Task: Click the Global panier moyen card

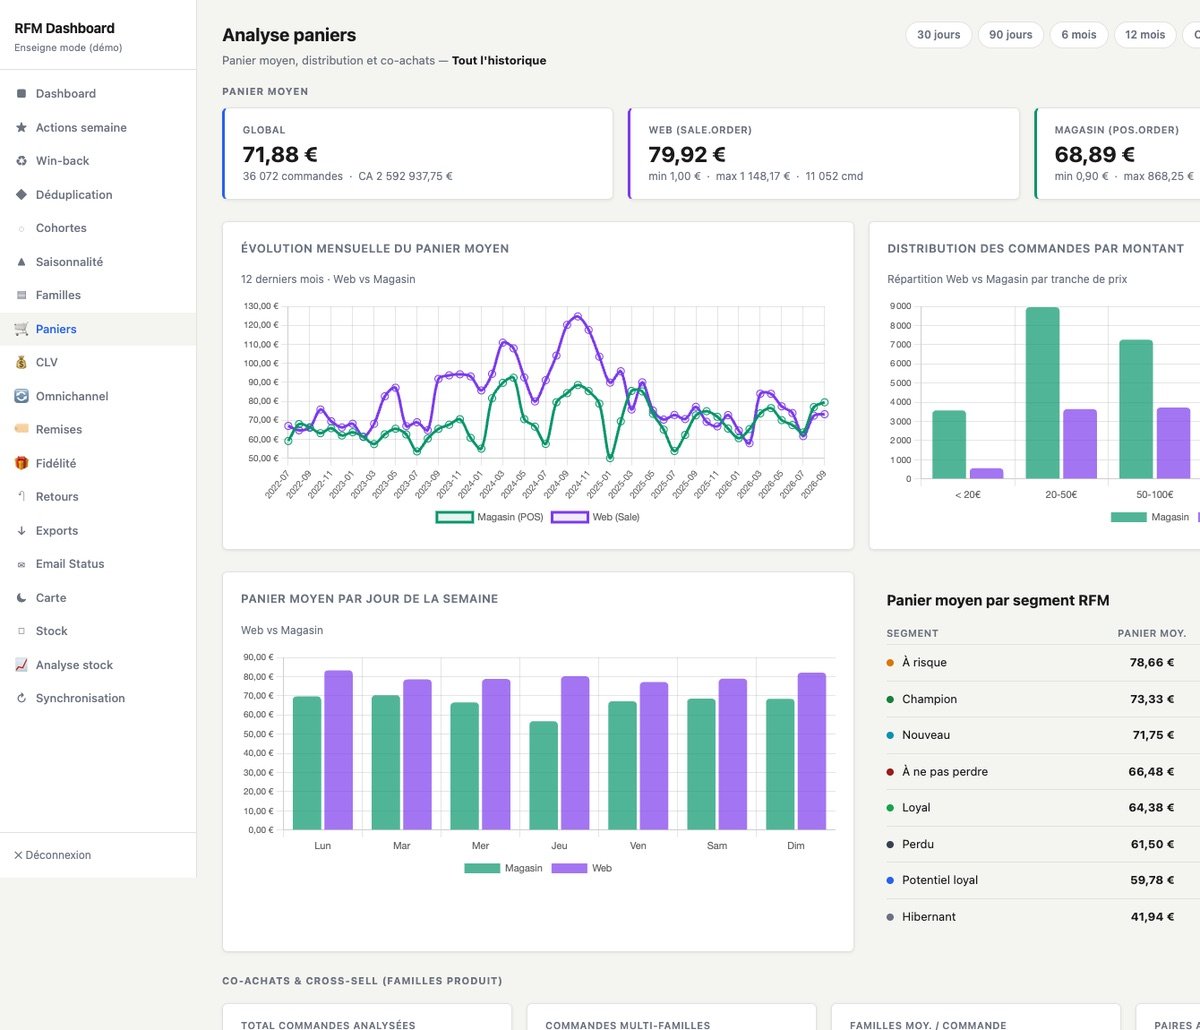Action: pos(417,154)
